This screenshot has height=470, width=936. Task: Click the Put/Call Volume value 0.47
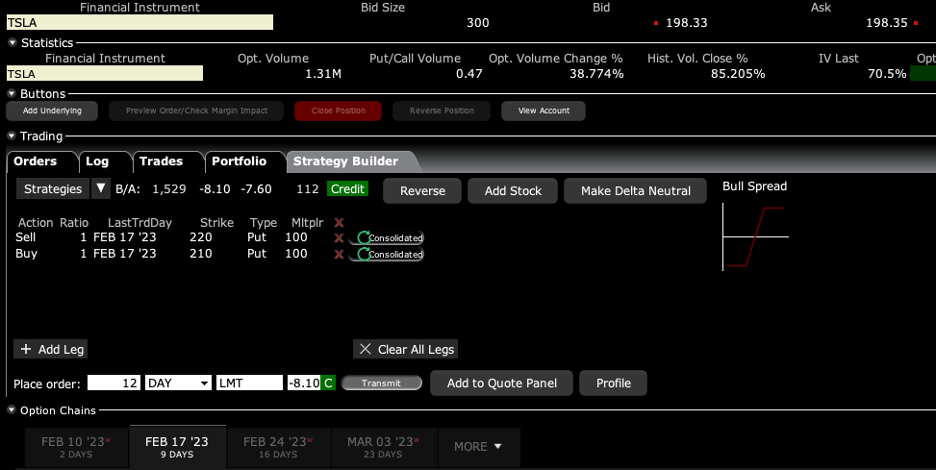[469, 74]
